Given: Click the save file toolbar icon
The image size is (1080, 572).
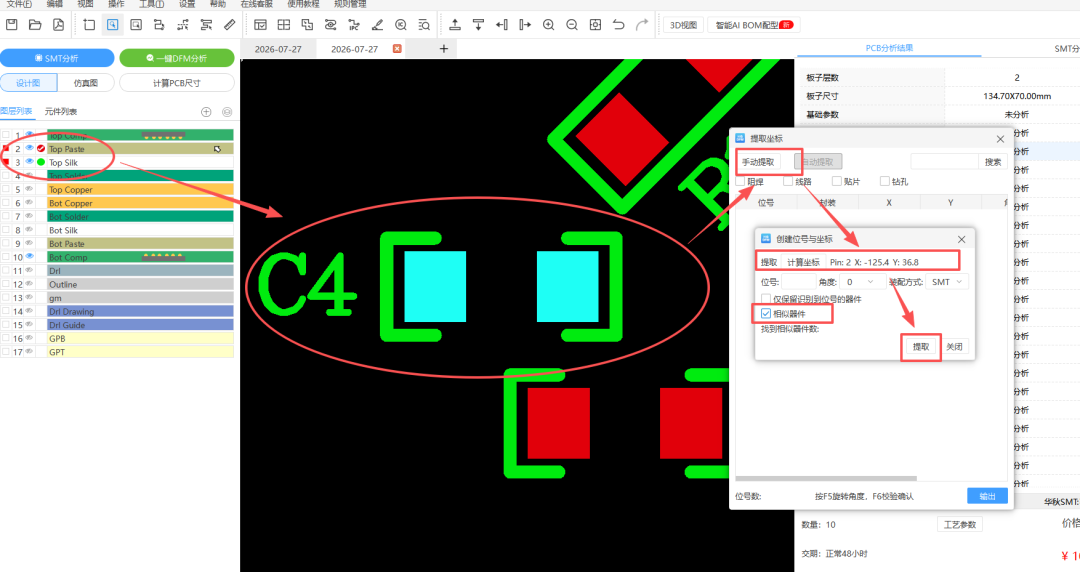Looking at the screenshot, I should tap(11, 25).
